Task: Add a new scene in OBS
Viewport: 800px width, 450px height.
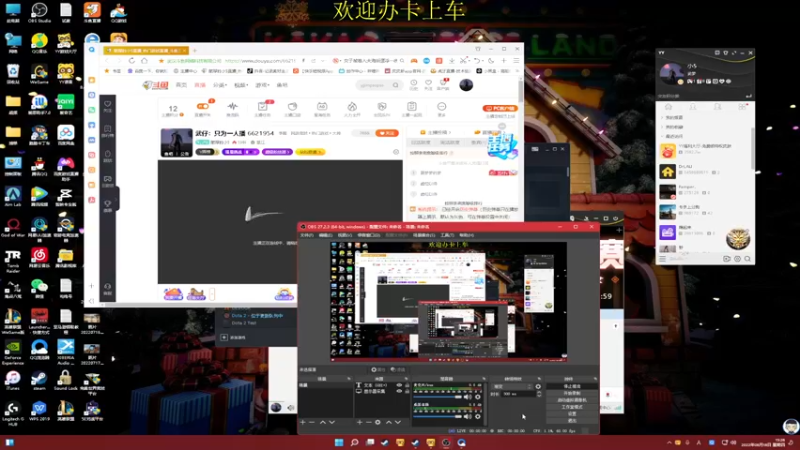Action: [x=303, y=422]
